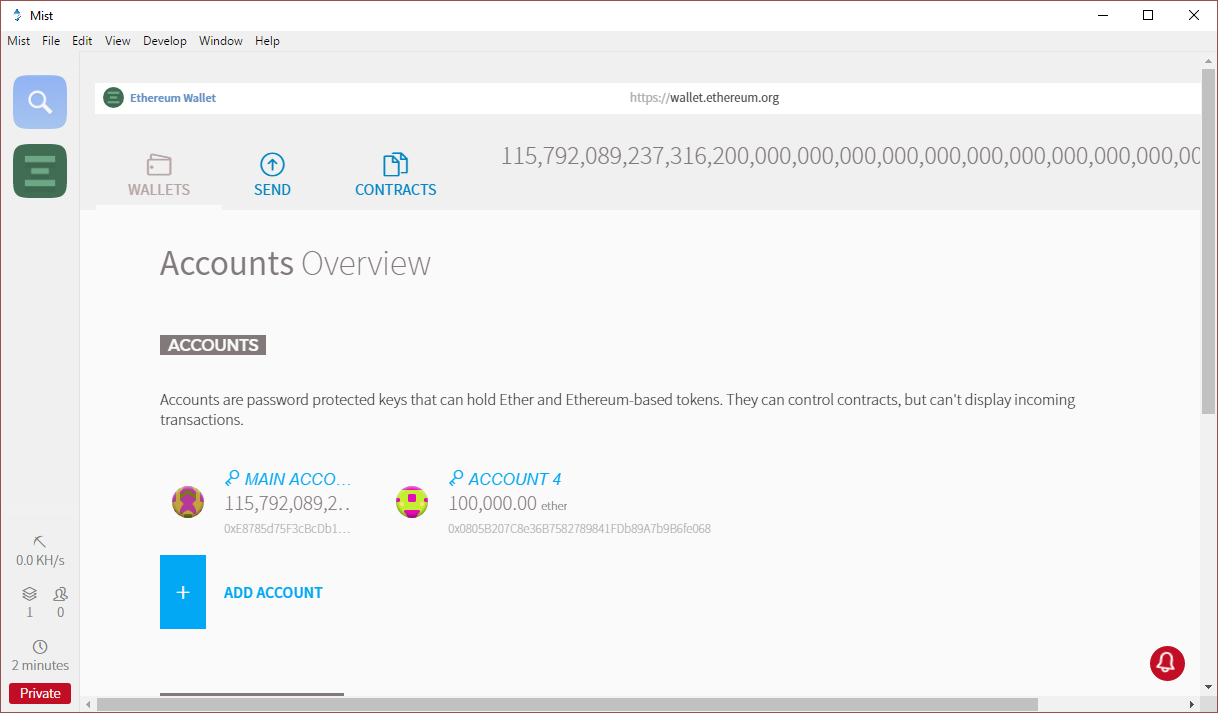This screenshot has width=1218, height=713.
Task: Open the File menu
Action: [51, 41]
